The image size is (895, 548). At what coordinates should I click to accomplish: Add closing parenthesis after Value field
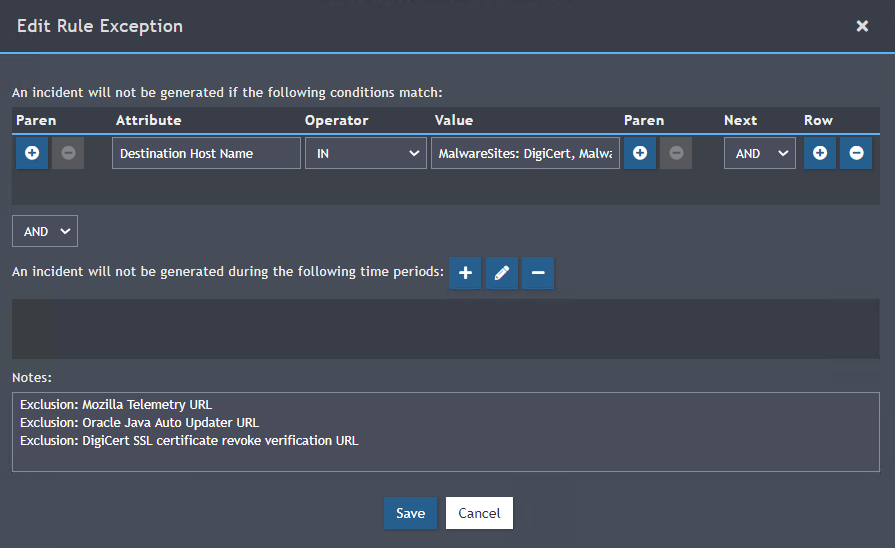click(640, 153)
